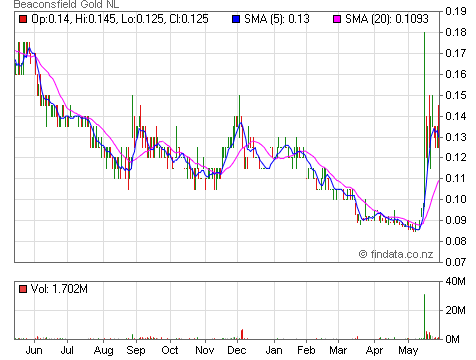
Task: Click the 'SMA (5): 0.13' legend label
Action: (x=277, y=19)
